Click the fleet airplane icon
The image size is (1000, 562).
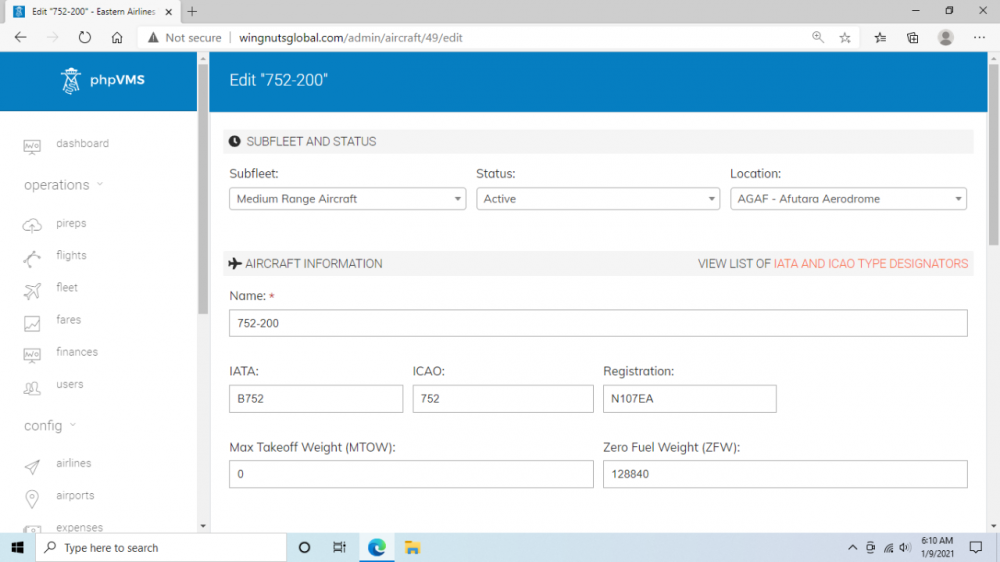pos(32,290)
